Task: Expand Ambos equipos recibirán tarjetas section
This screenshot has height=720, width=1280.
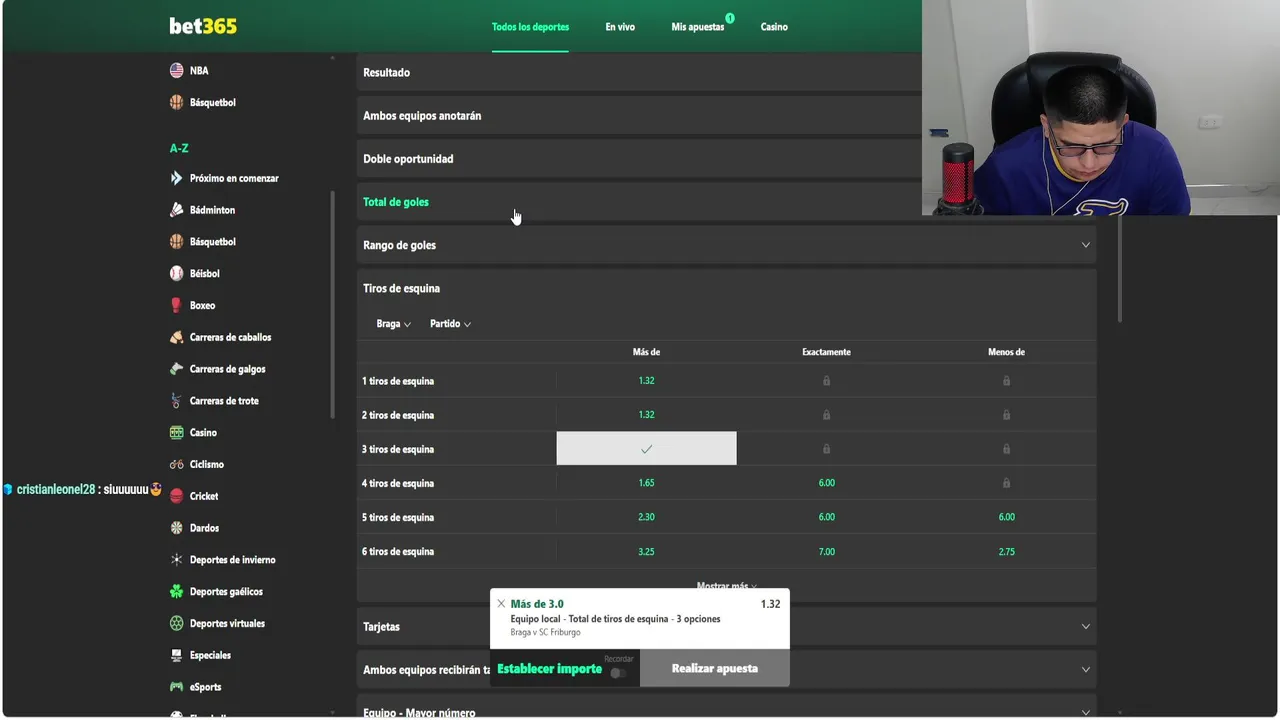Action: click(727, 670)
